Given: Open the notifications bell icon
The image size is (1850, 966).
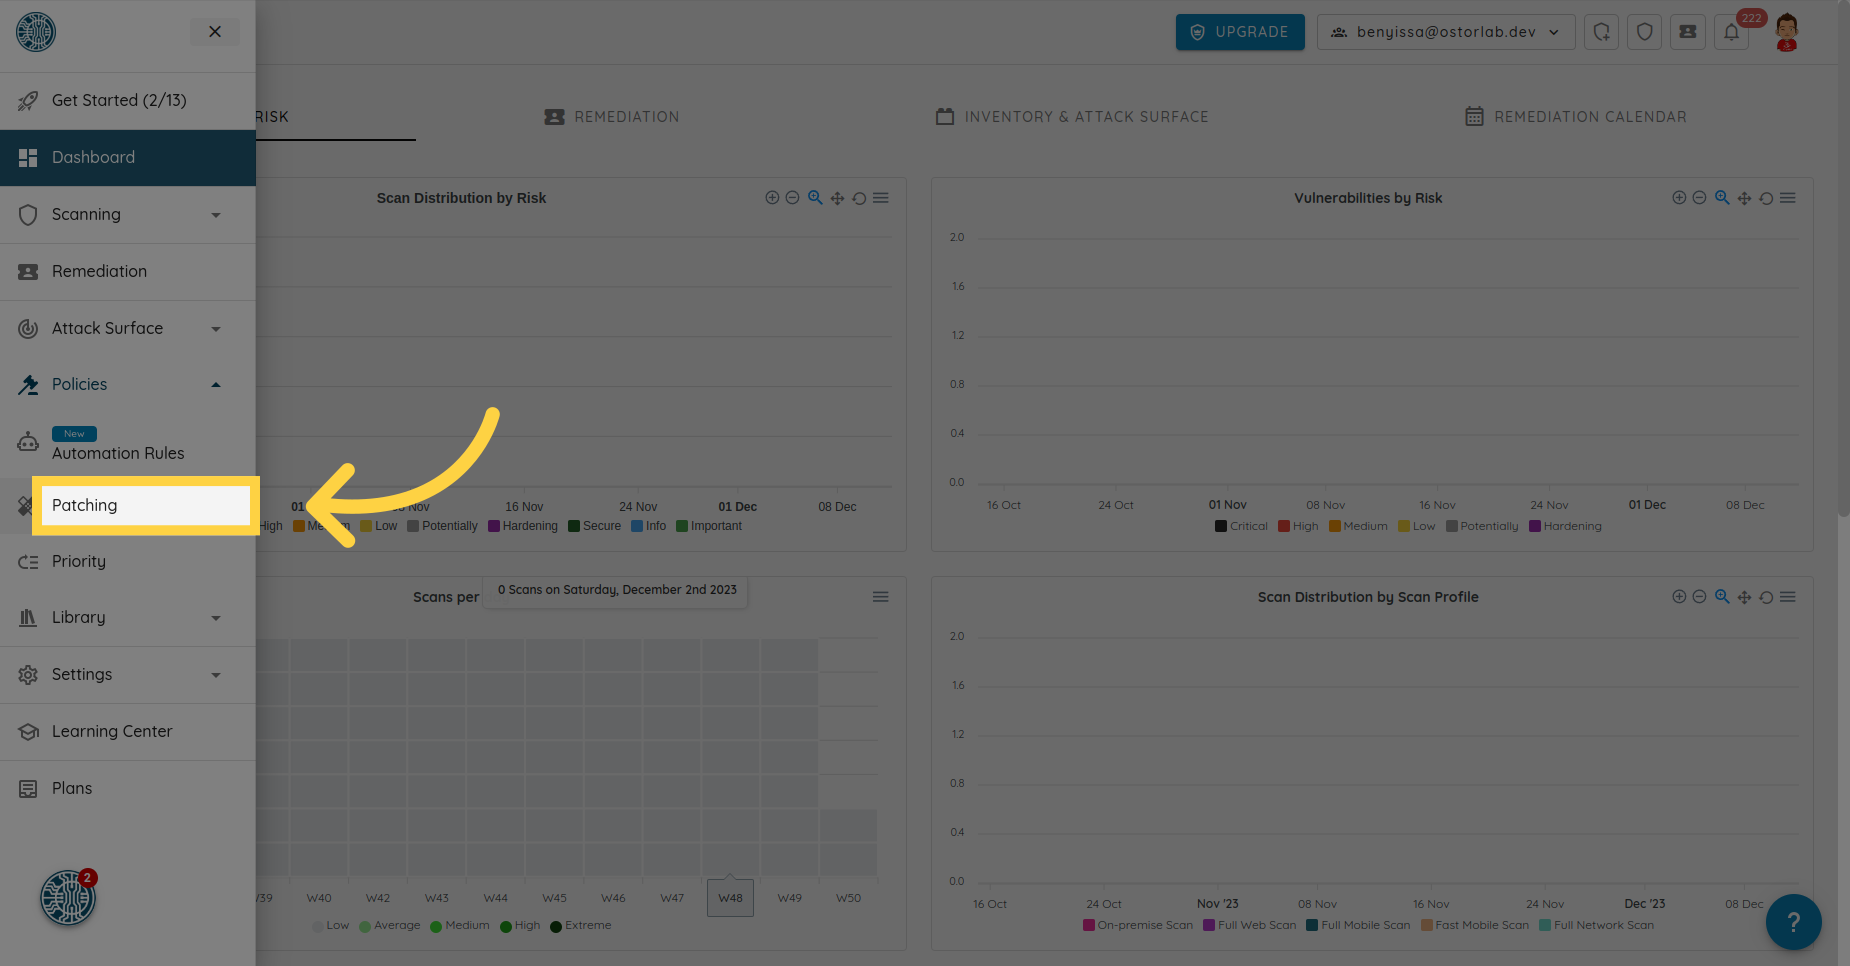Looking at the screenshot, I should click(1731, 32).
